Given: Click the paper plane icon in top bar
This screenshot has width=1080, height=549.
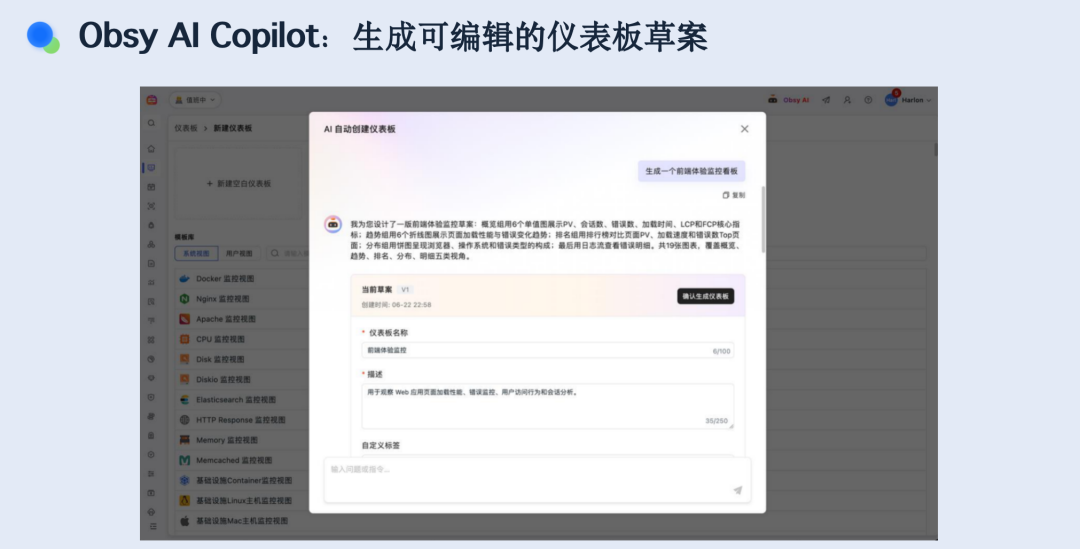Looking at the screenshot, I should tap(826, 100).
